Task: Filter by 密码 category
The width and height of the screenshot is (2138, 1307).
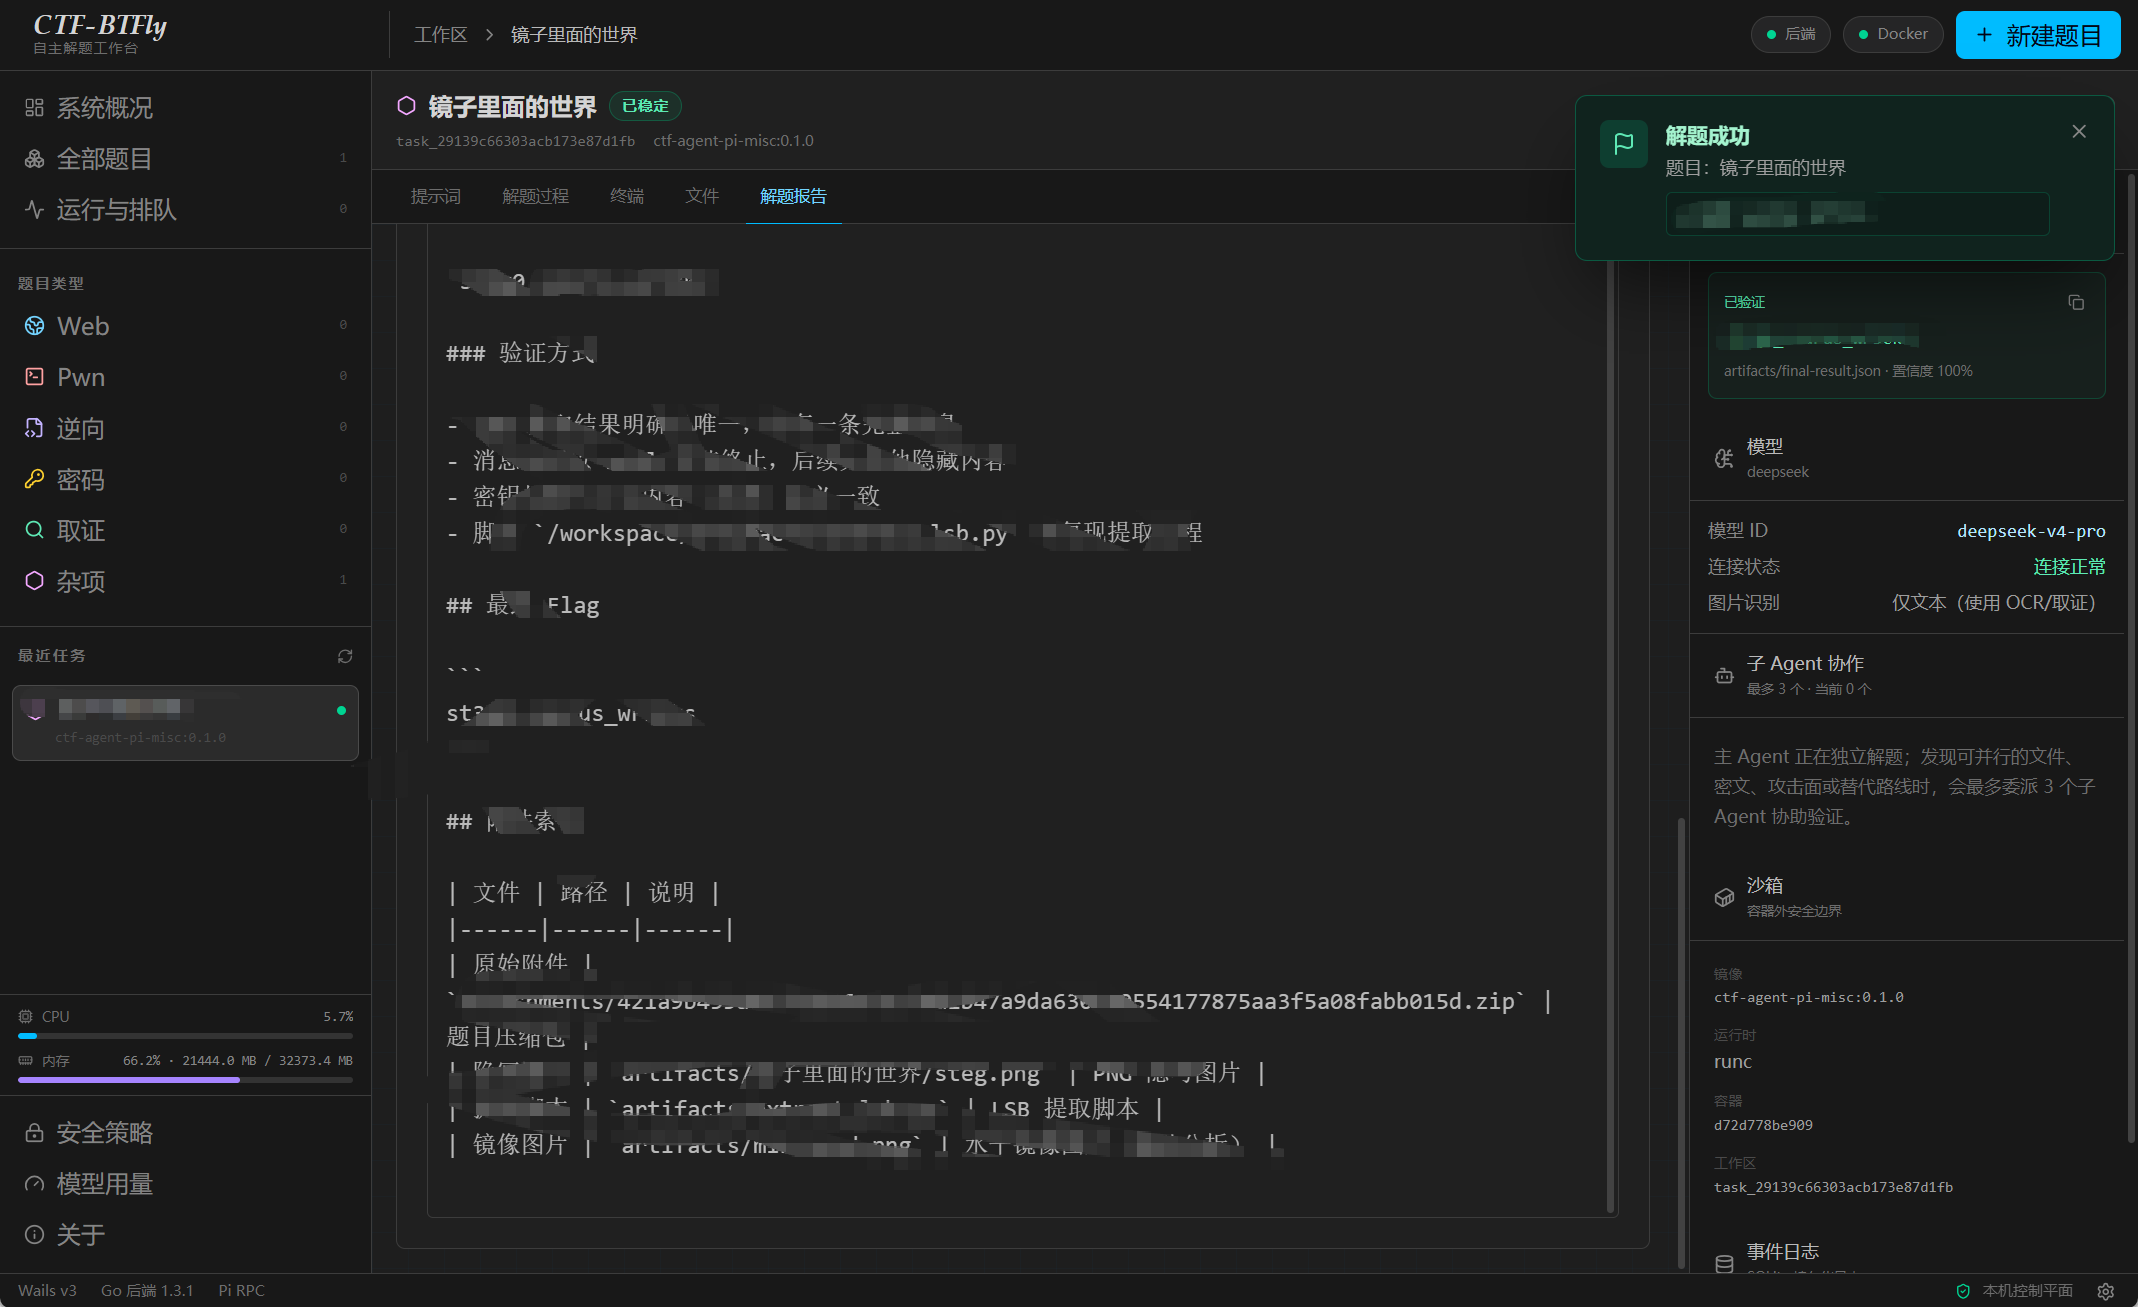Action: [x=185, y=479]
